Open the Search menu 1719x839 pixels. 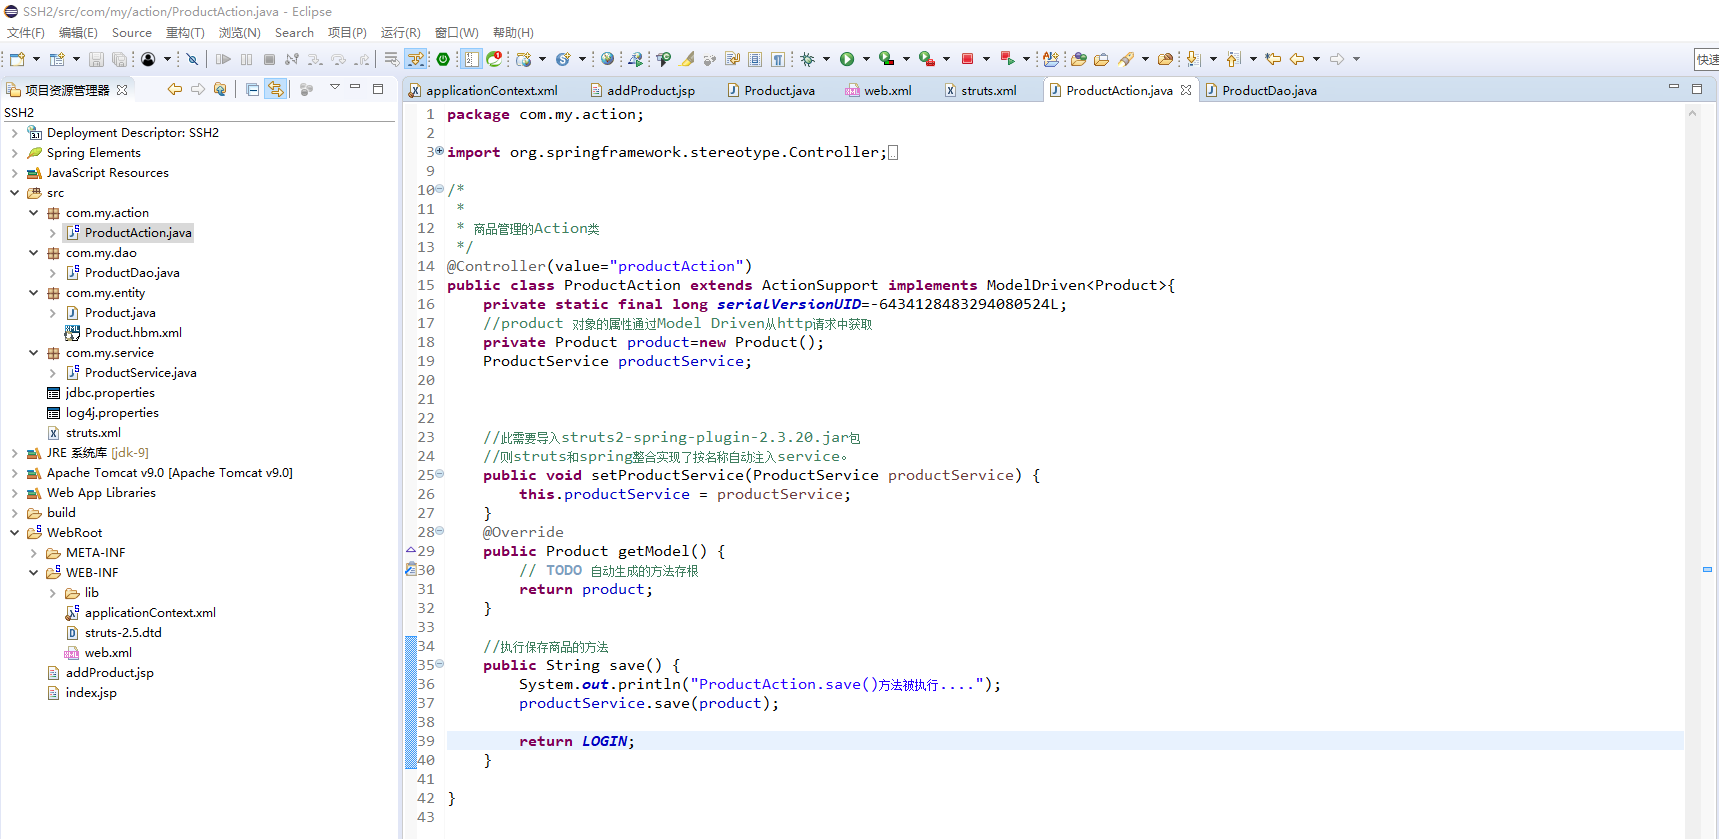pos(294,33)
